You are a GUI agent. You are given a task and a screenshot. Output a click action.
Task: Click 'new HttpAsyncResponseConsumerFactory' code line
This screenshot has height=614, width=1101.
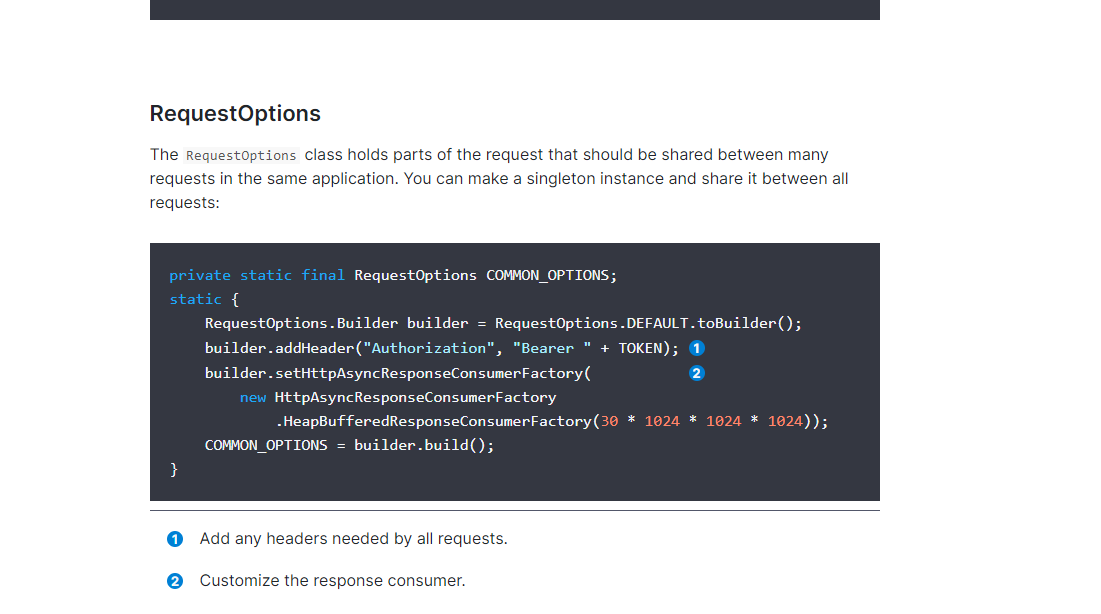tap(398, 397)
